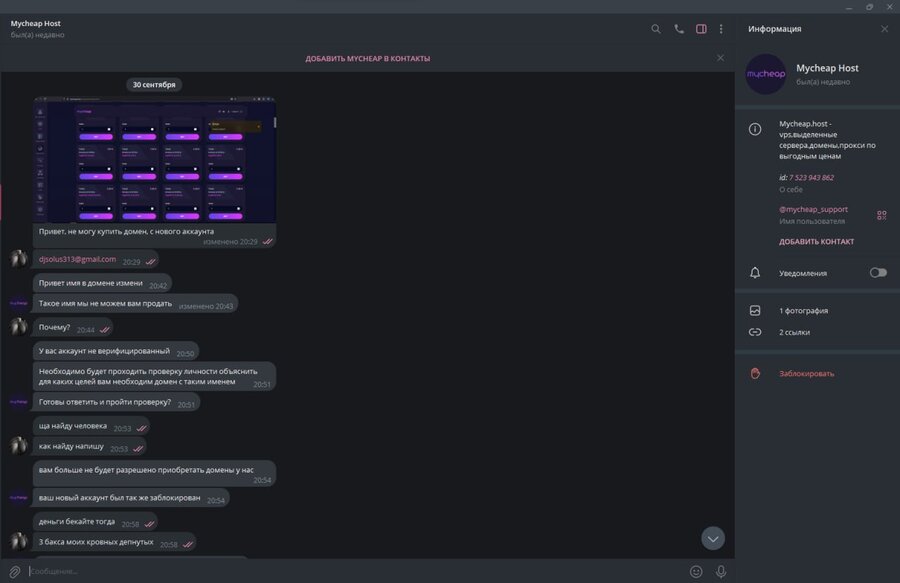Screen dimensions: 900x583
Task: Start a voice call with the phone icon
Action: click(679, 29)
